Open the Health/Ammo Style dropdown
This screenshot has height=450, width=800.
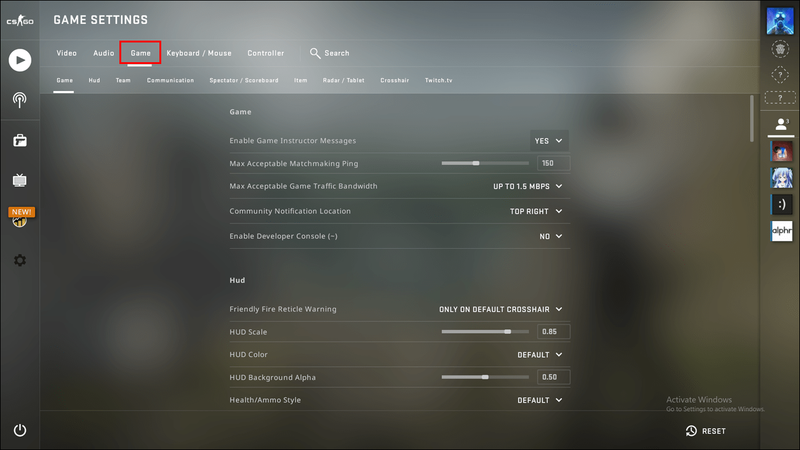[540, 400]
